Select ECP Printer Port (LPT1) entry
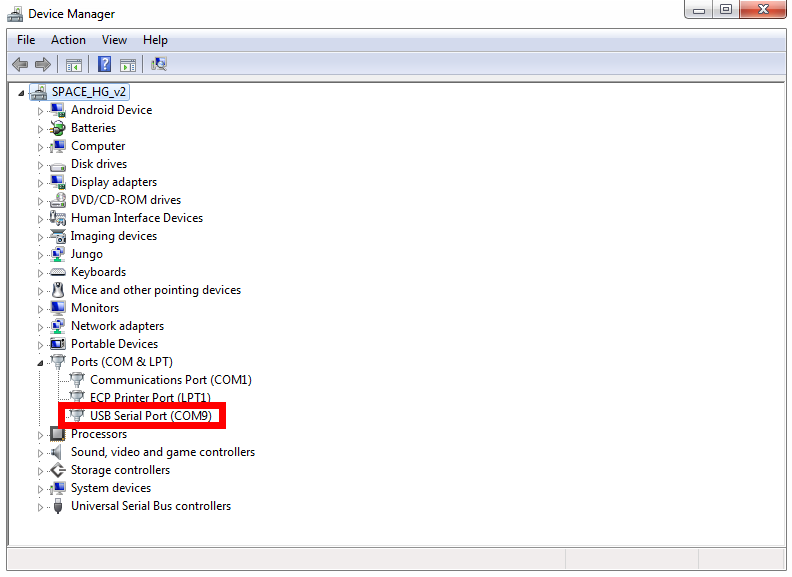The image size is (792, 577). point(150,398)
